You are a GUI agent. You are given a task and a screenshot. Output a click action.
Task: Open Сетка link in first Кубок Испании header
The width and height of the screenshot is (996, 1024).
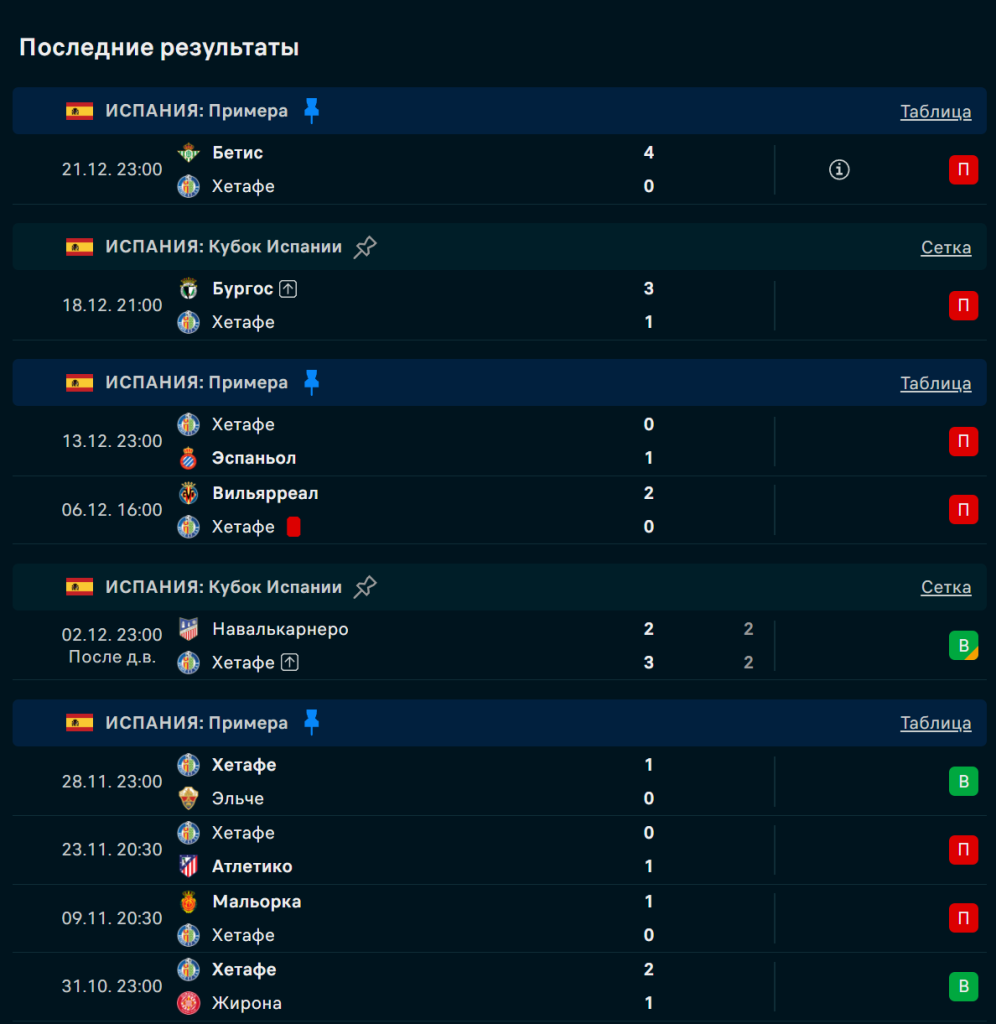(945, 247)
